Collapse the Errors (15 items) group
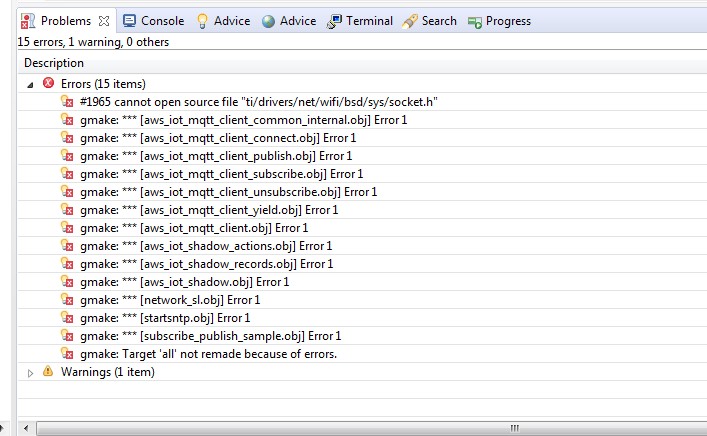Viewport: 707px width, 436px height. [x=30, y=84]
